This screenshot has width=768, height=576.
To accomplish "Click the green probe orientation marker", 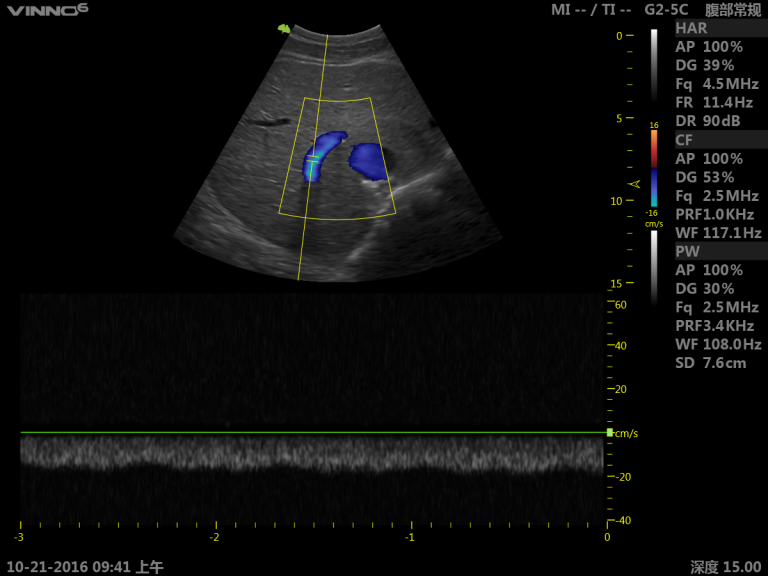I will [284, 29].
